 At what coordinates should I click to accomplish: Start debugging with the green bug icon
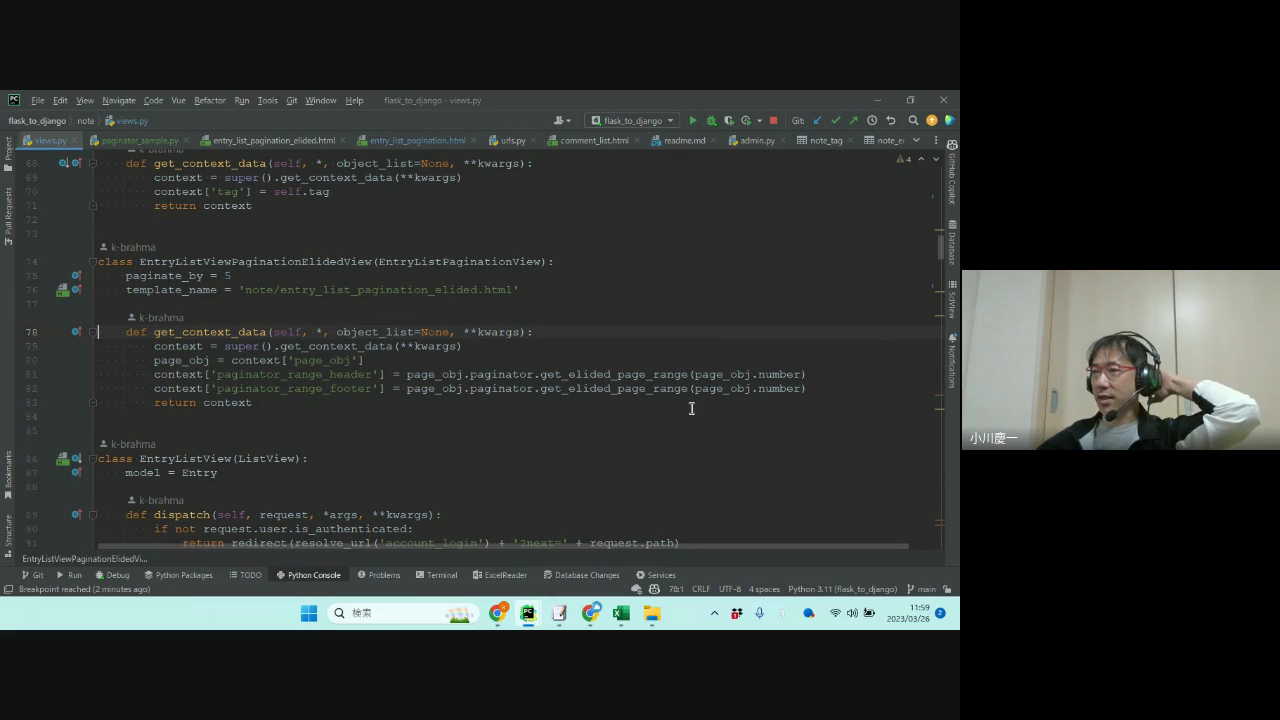[x=711, y=121]
